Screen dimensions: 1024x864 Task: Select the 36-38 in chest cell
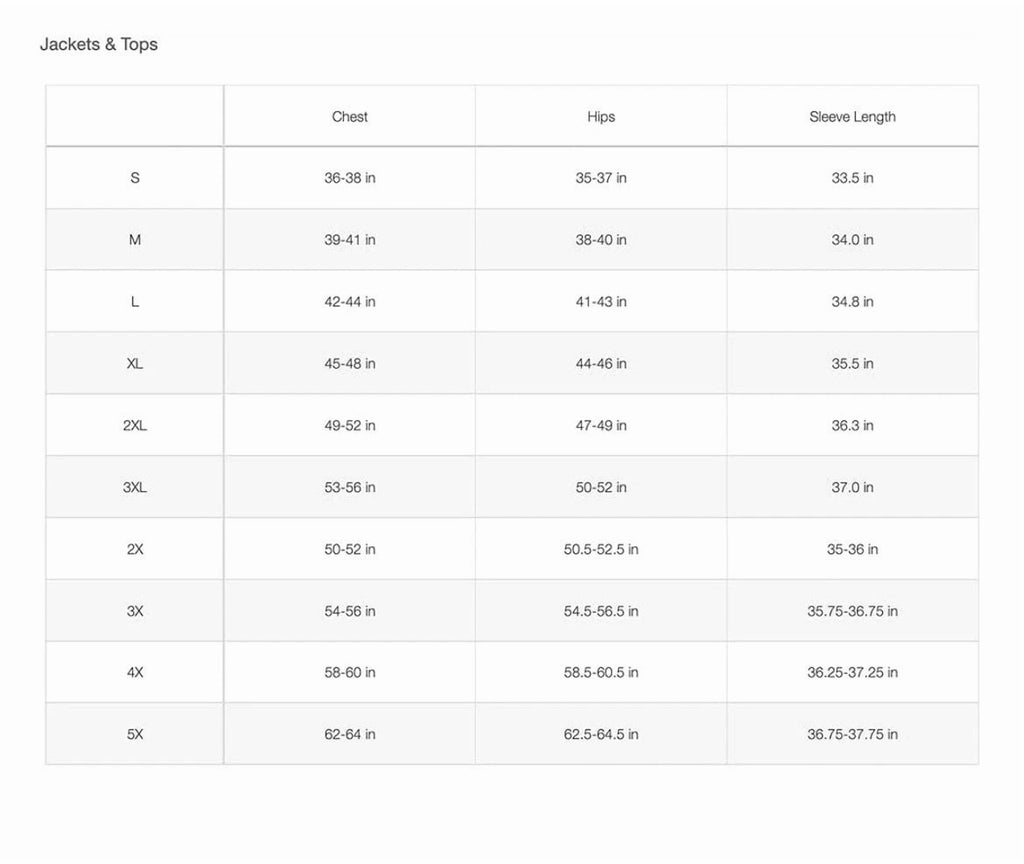click(349, 178)
